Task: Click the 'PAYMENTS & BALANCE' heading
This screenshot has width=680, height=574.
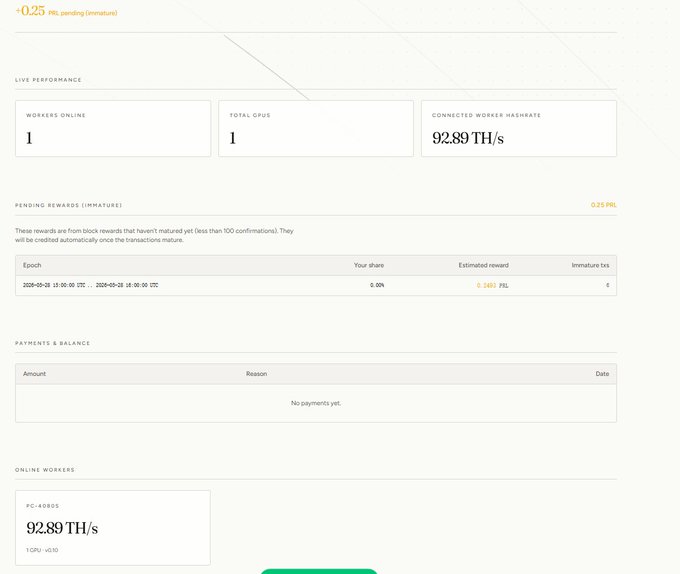Action: 52,343
